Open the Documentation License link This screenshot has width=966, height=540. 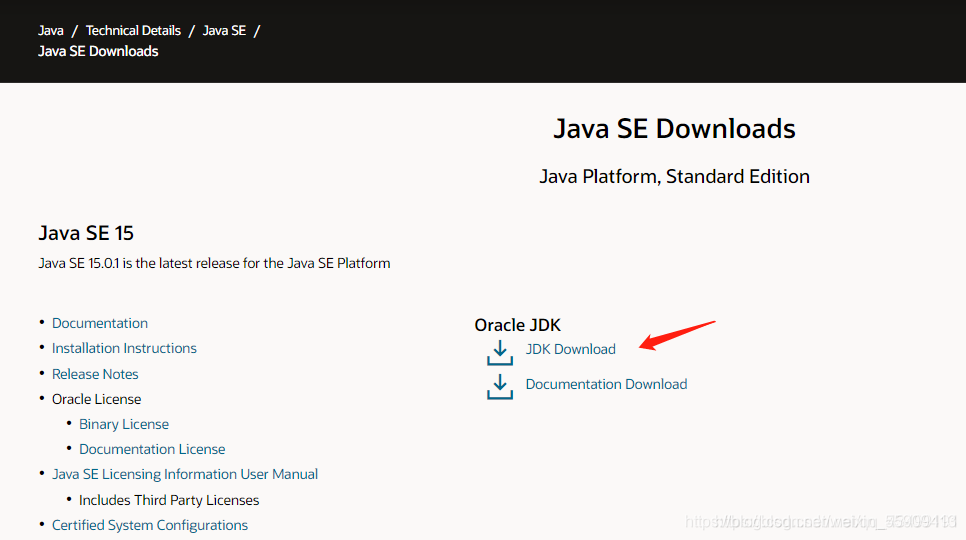point(152,449)
